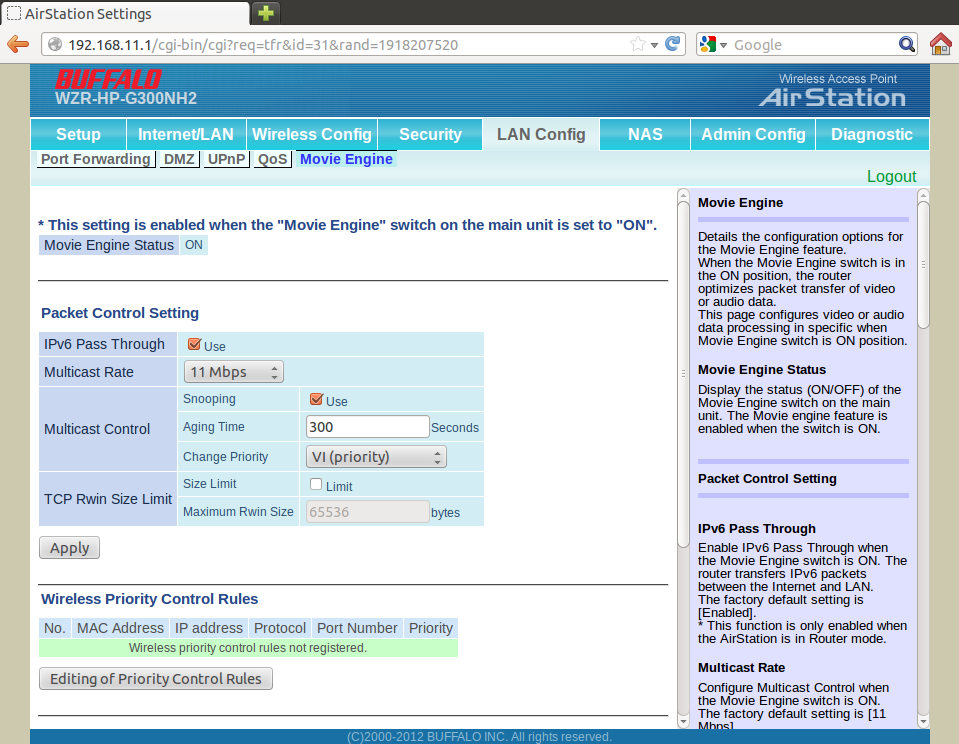
Task: Click the Google search engine icon
Action: pos(709,45)
